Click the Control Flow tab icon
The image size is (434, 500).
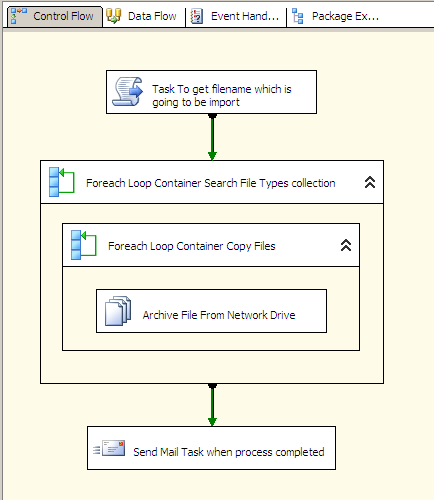coord(18,16)
